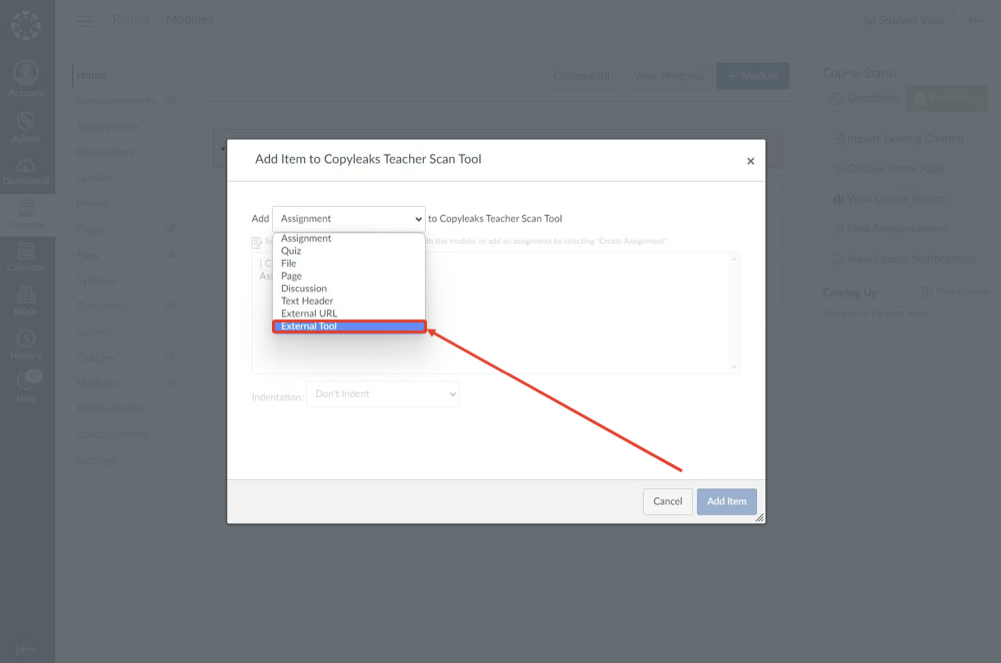Screen dimensions: 1001x663
Task: Open Modules link in the course menu
Action: [x=97, y=384]
